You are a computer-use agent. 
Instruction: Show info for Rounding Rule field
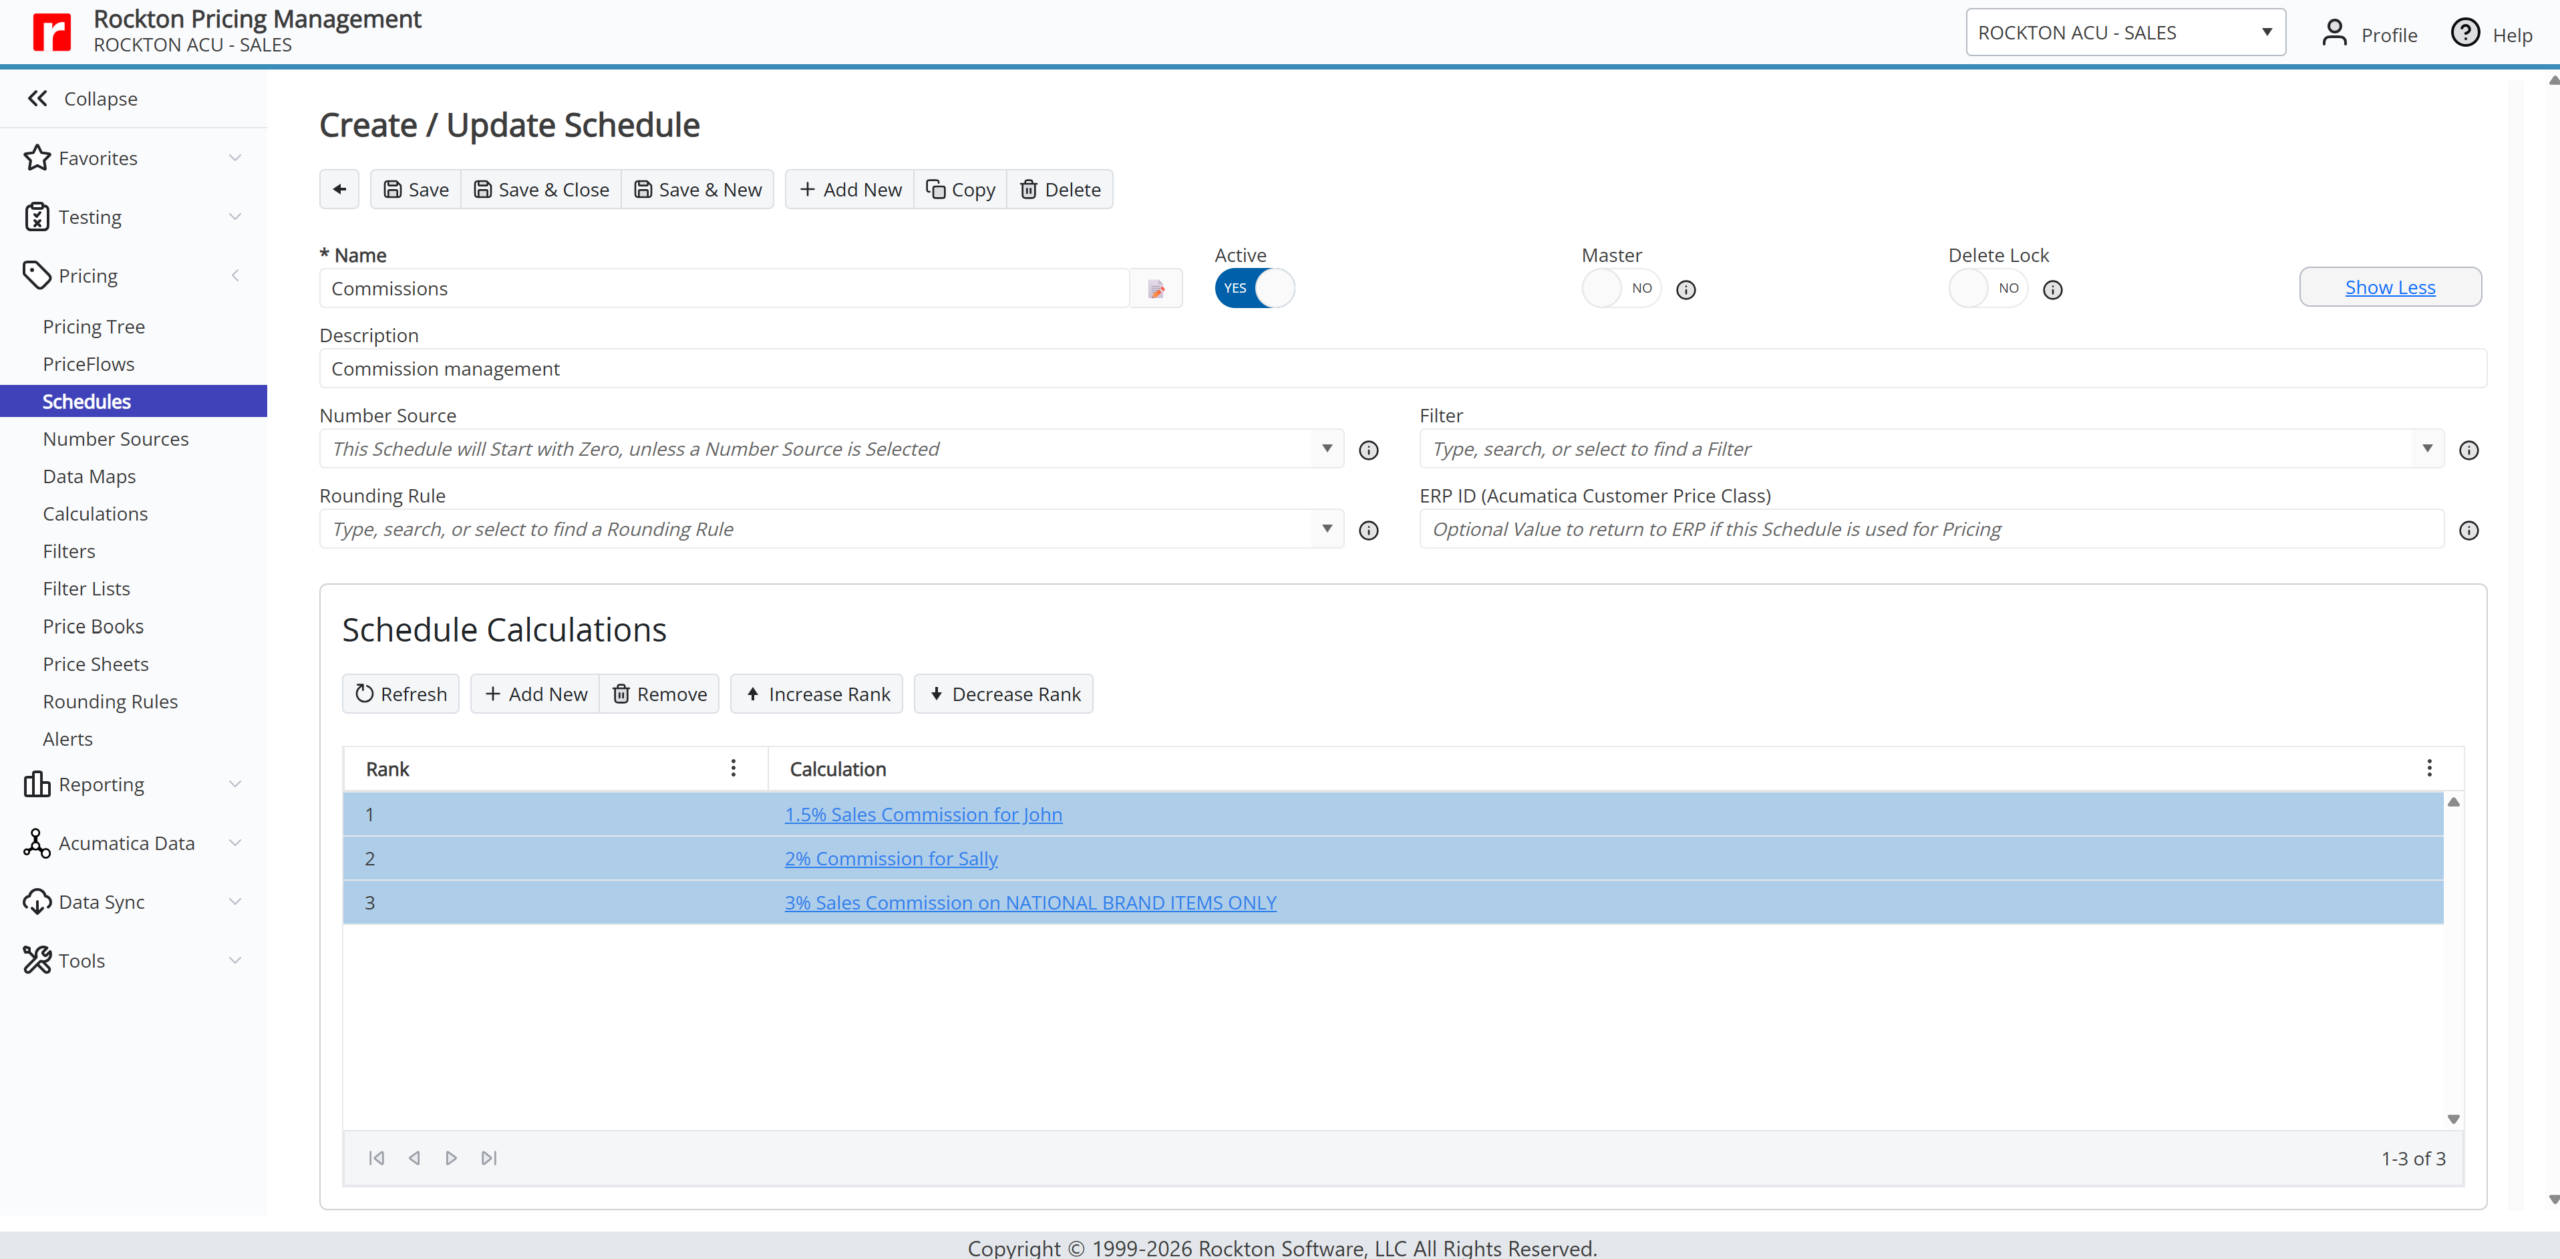pos(1369,530)
